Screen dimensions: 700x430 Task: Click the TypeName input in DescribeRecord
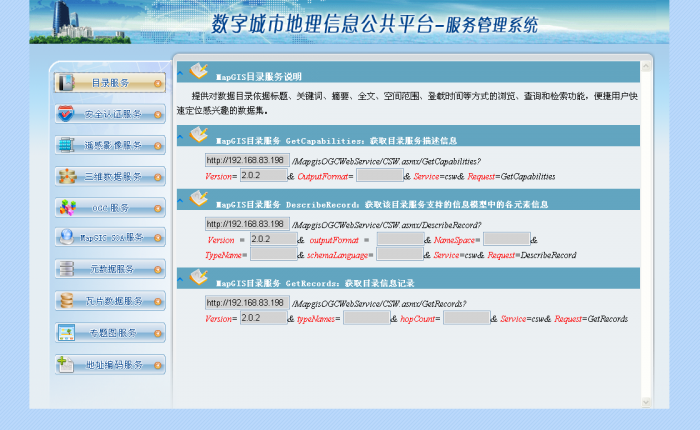[273, 255]
